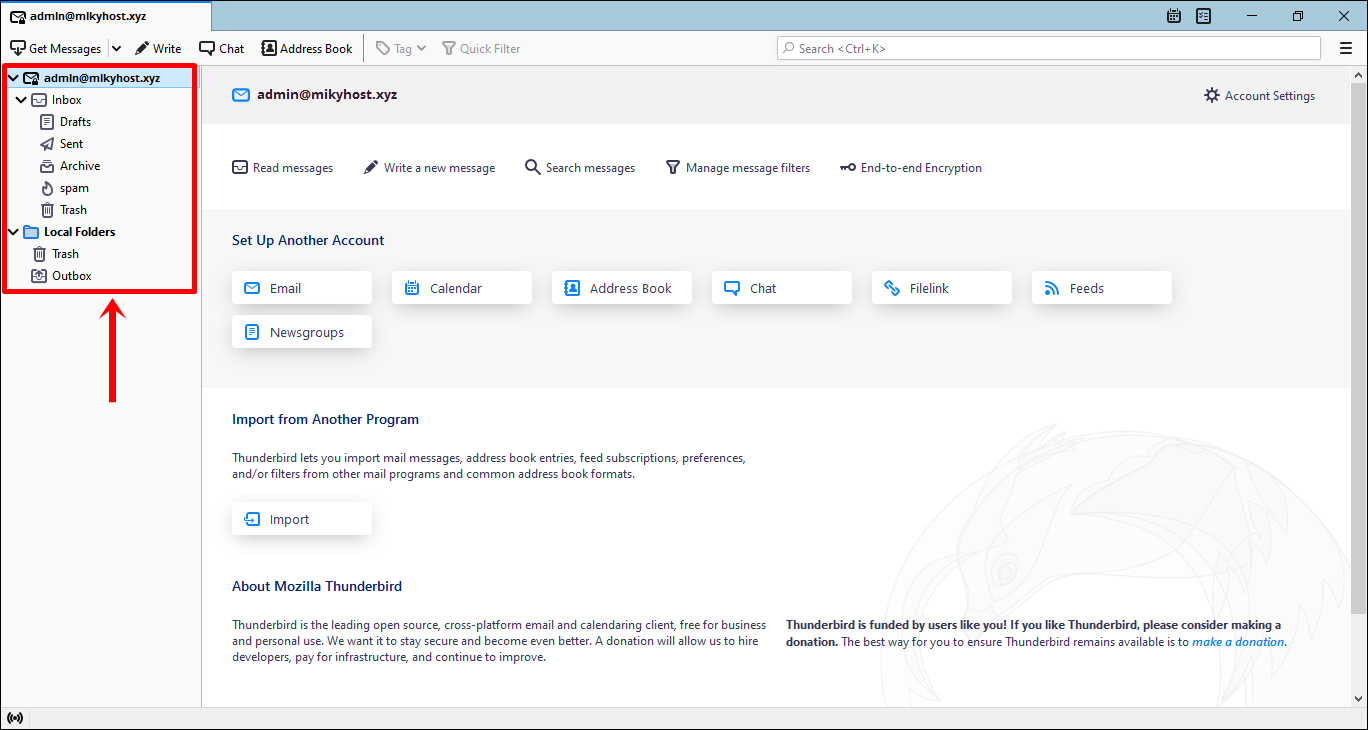This screenshot has height=730, width=1368.
Task: Click Search messages
Action: pos(580,168)
